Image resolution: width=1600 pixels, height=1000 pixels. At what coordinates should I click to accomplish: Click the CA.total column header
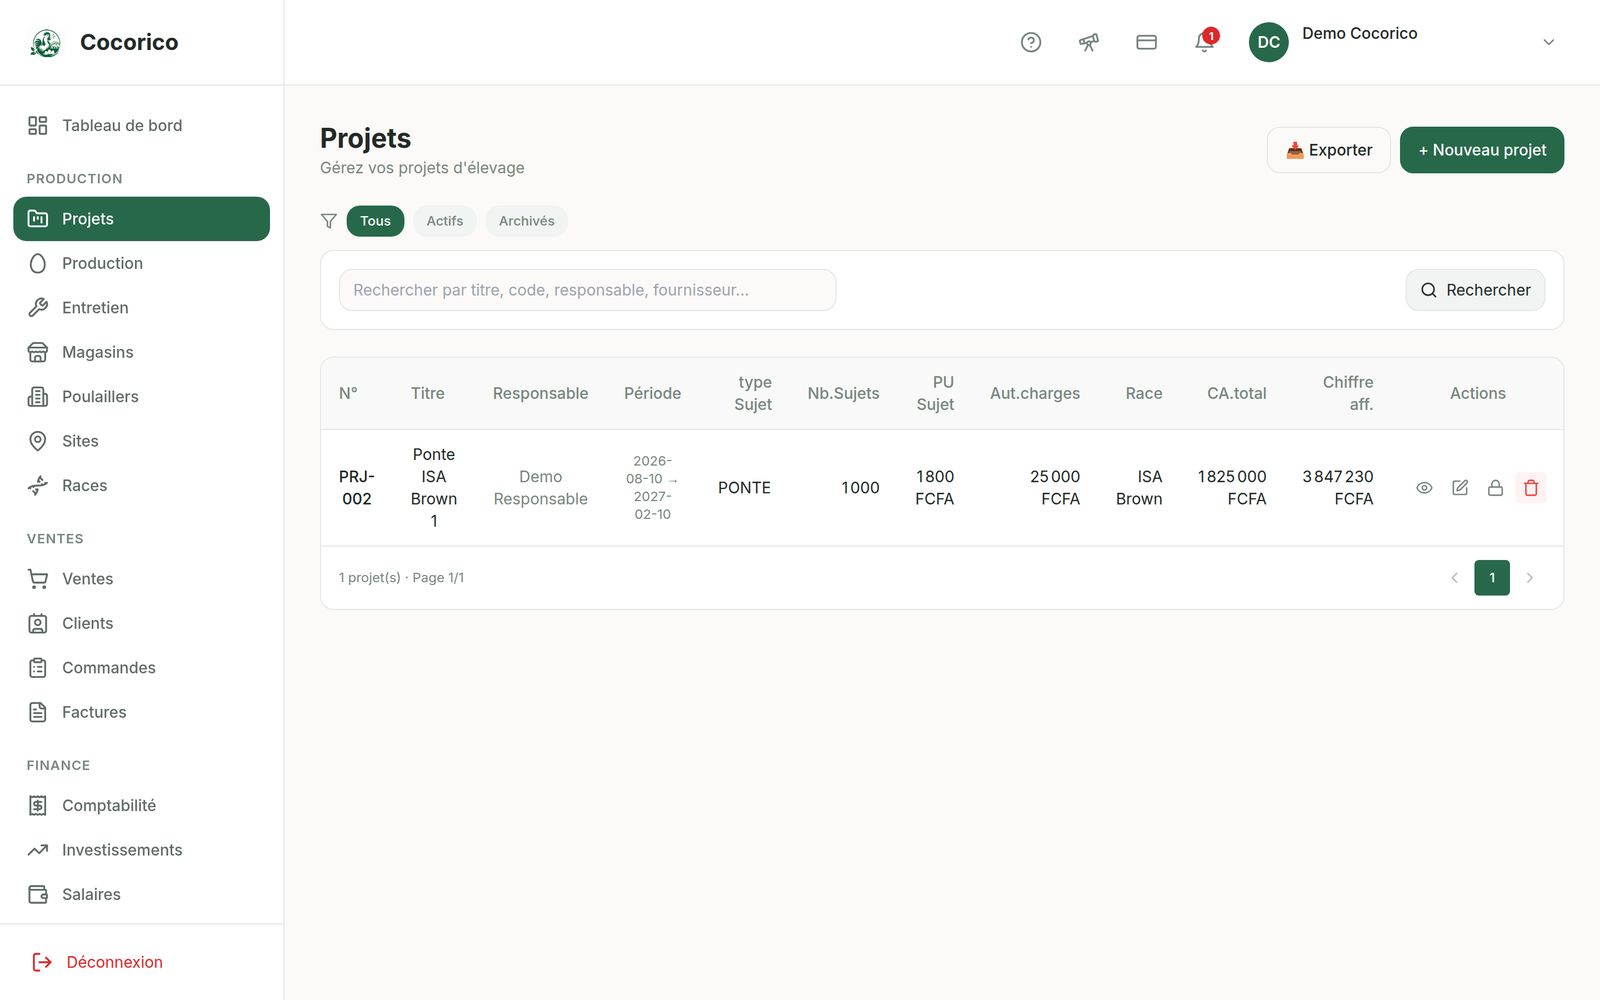tap(1236, 393)
